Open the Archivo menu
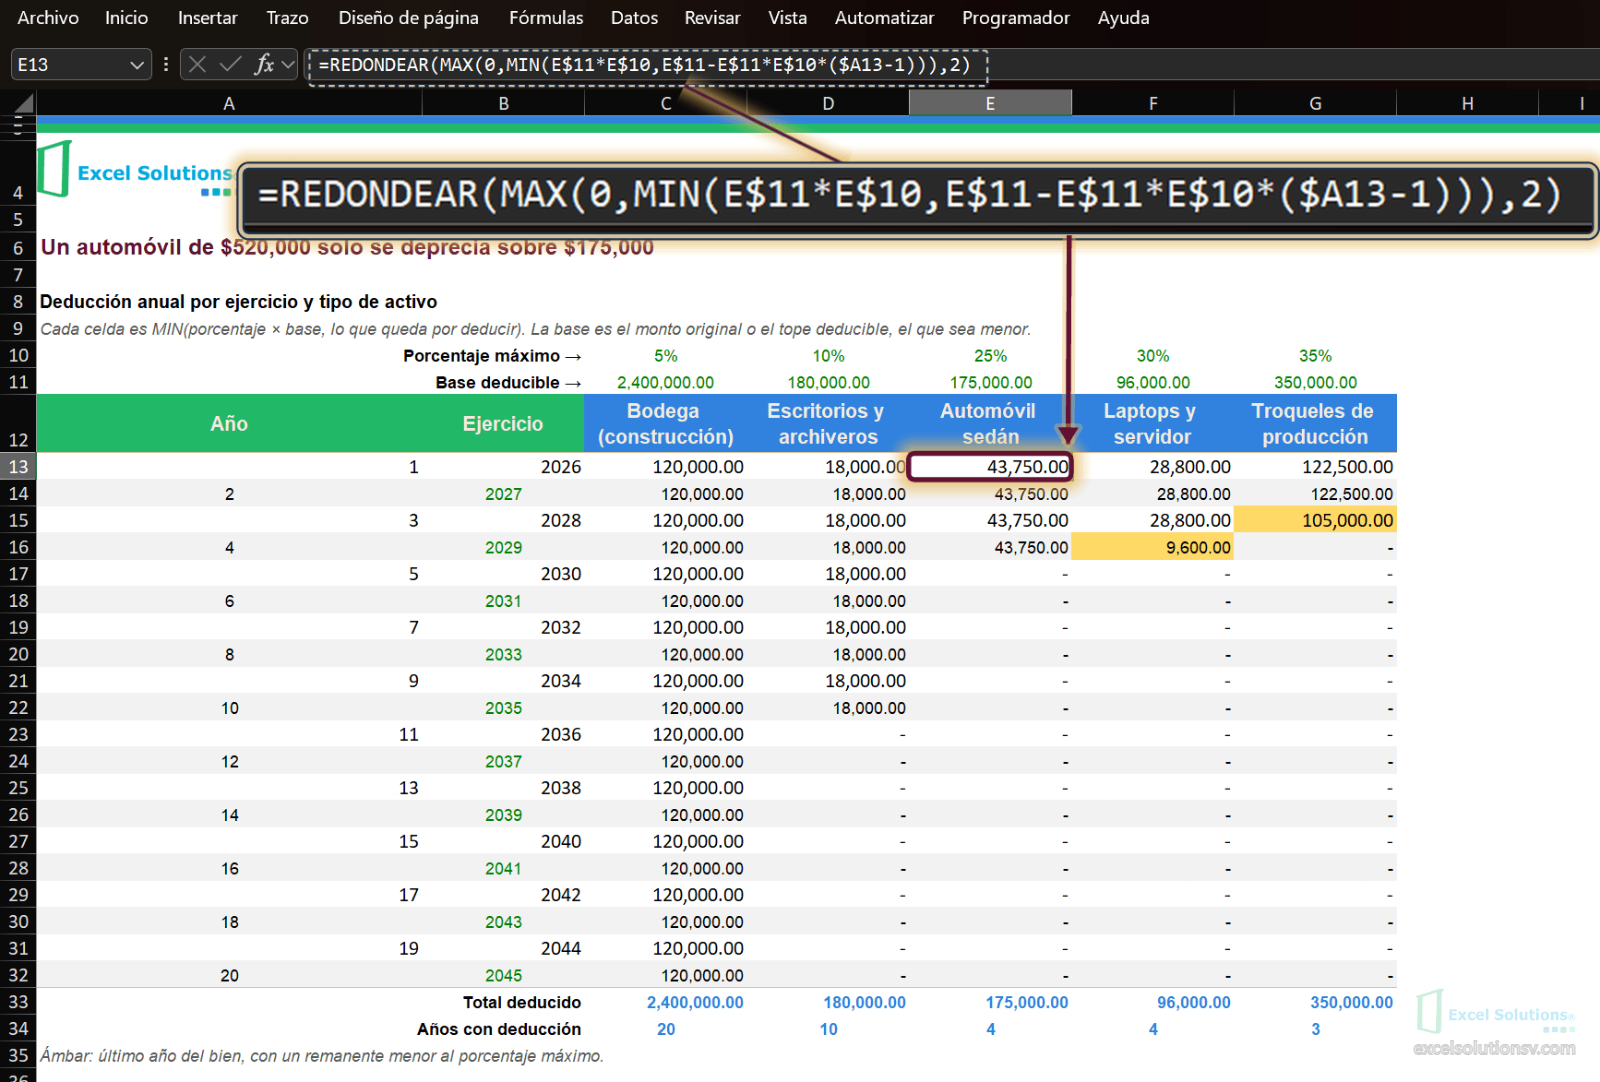 (x=48, y=18)
